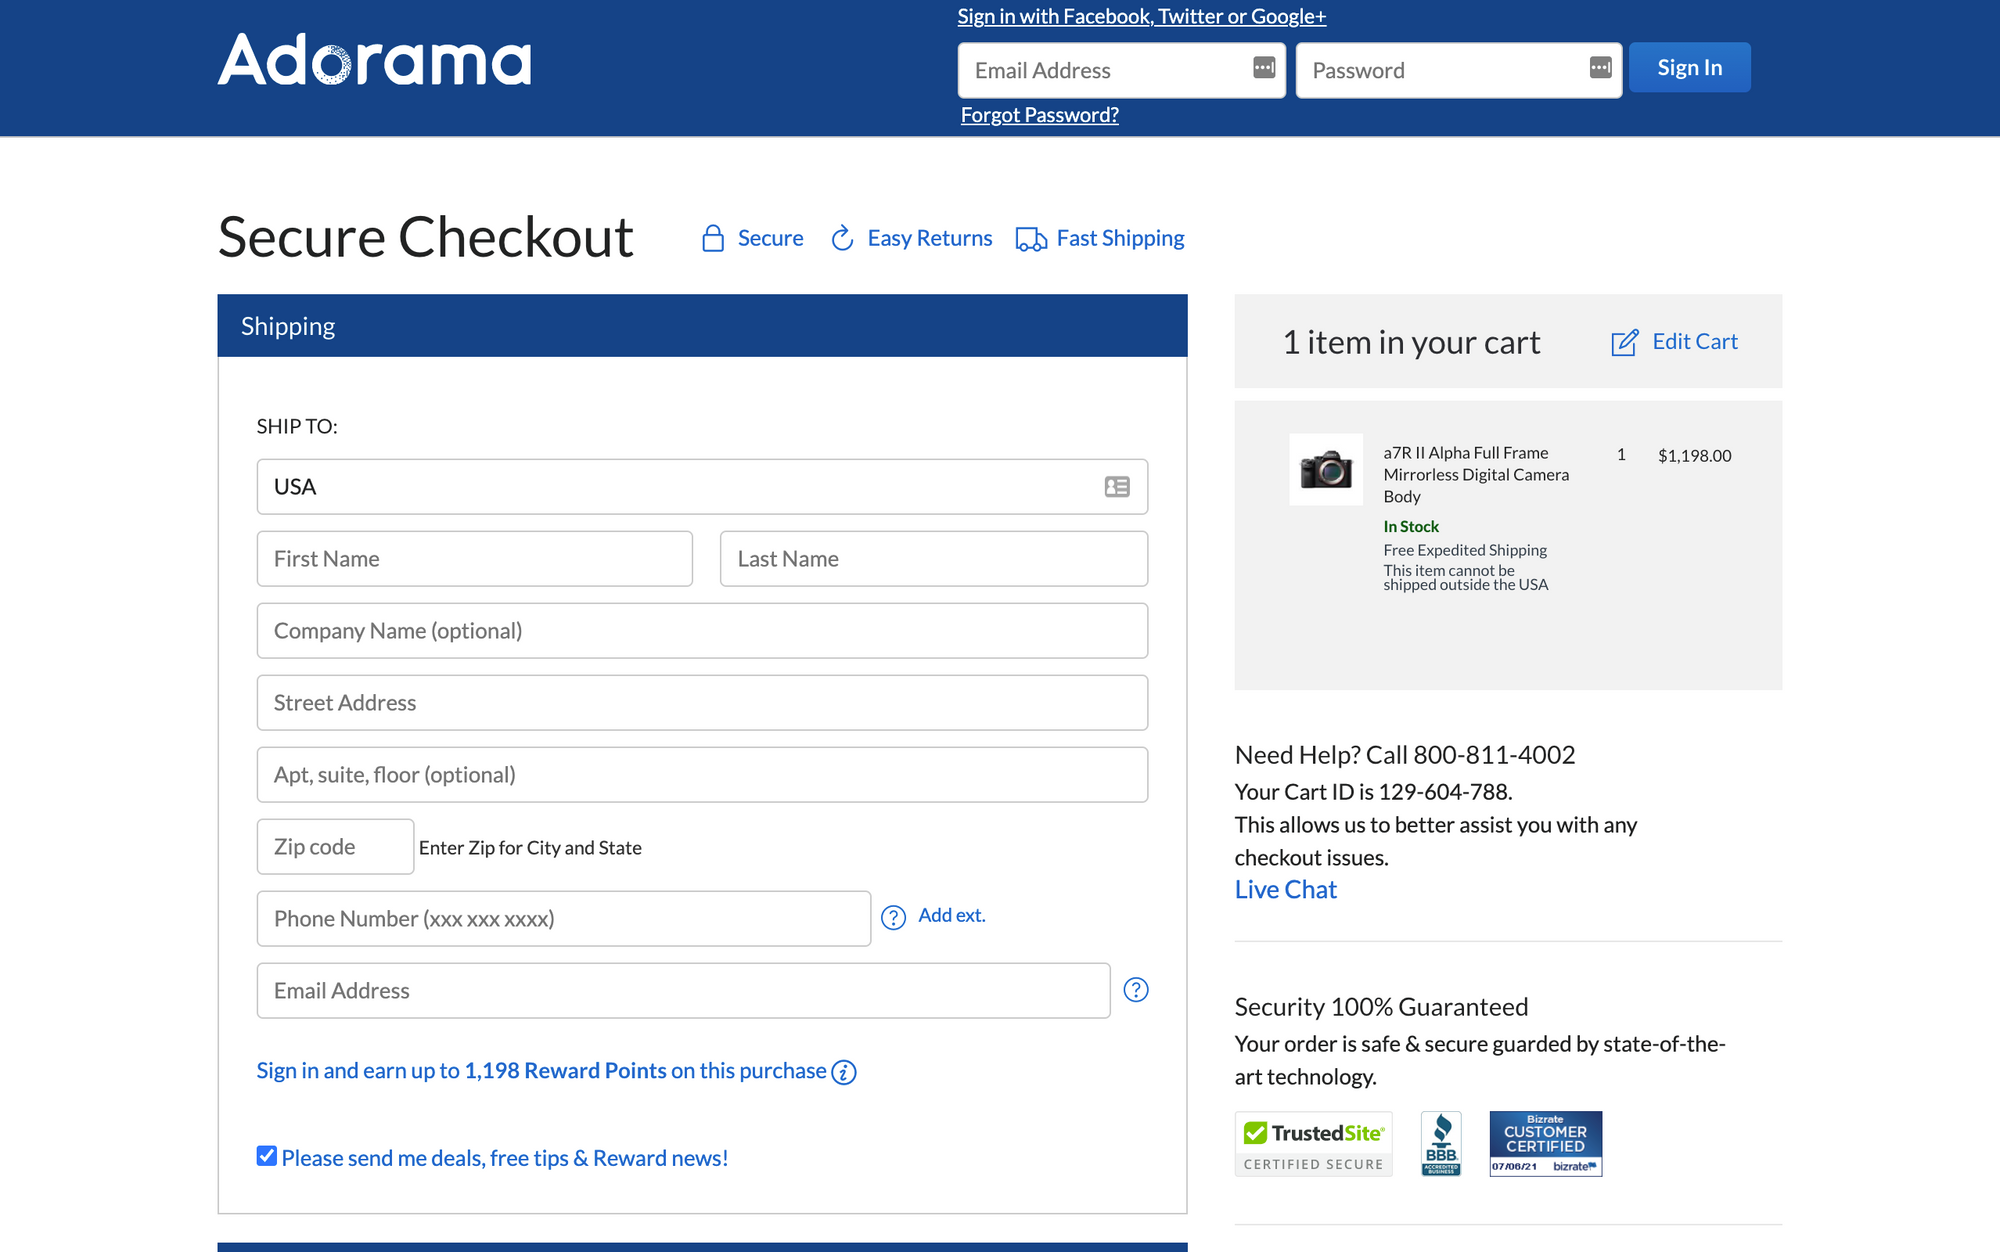Click the Easy Returns arrow icon

[842, 238]
